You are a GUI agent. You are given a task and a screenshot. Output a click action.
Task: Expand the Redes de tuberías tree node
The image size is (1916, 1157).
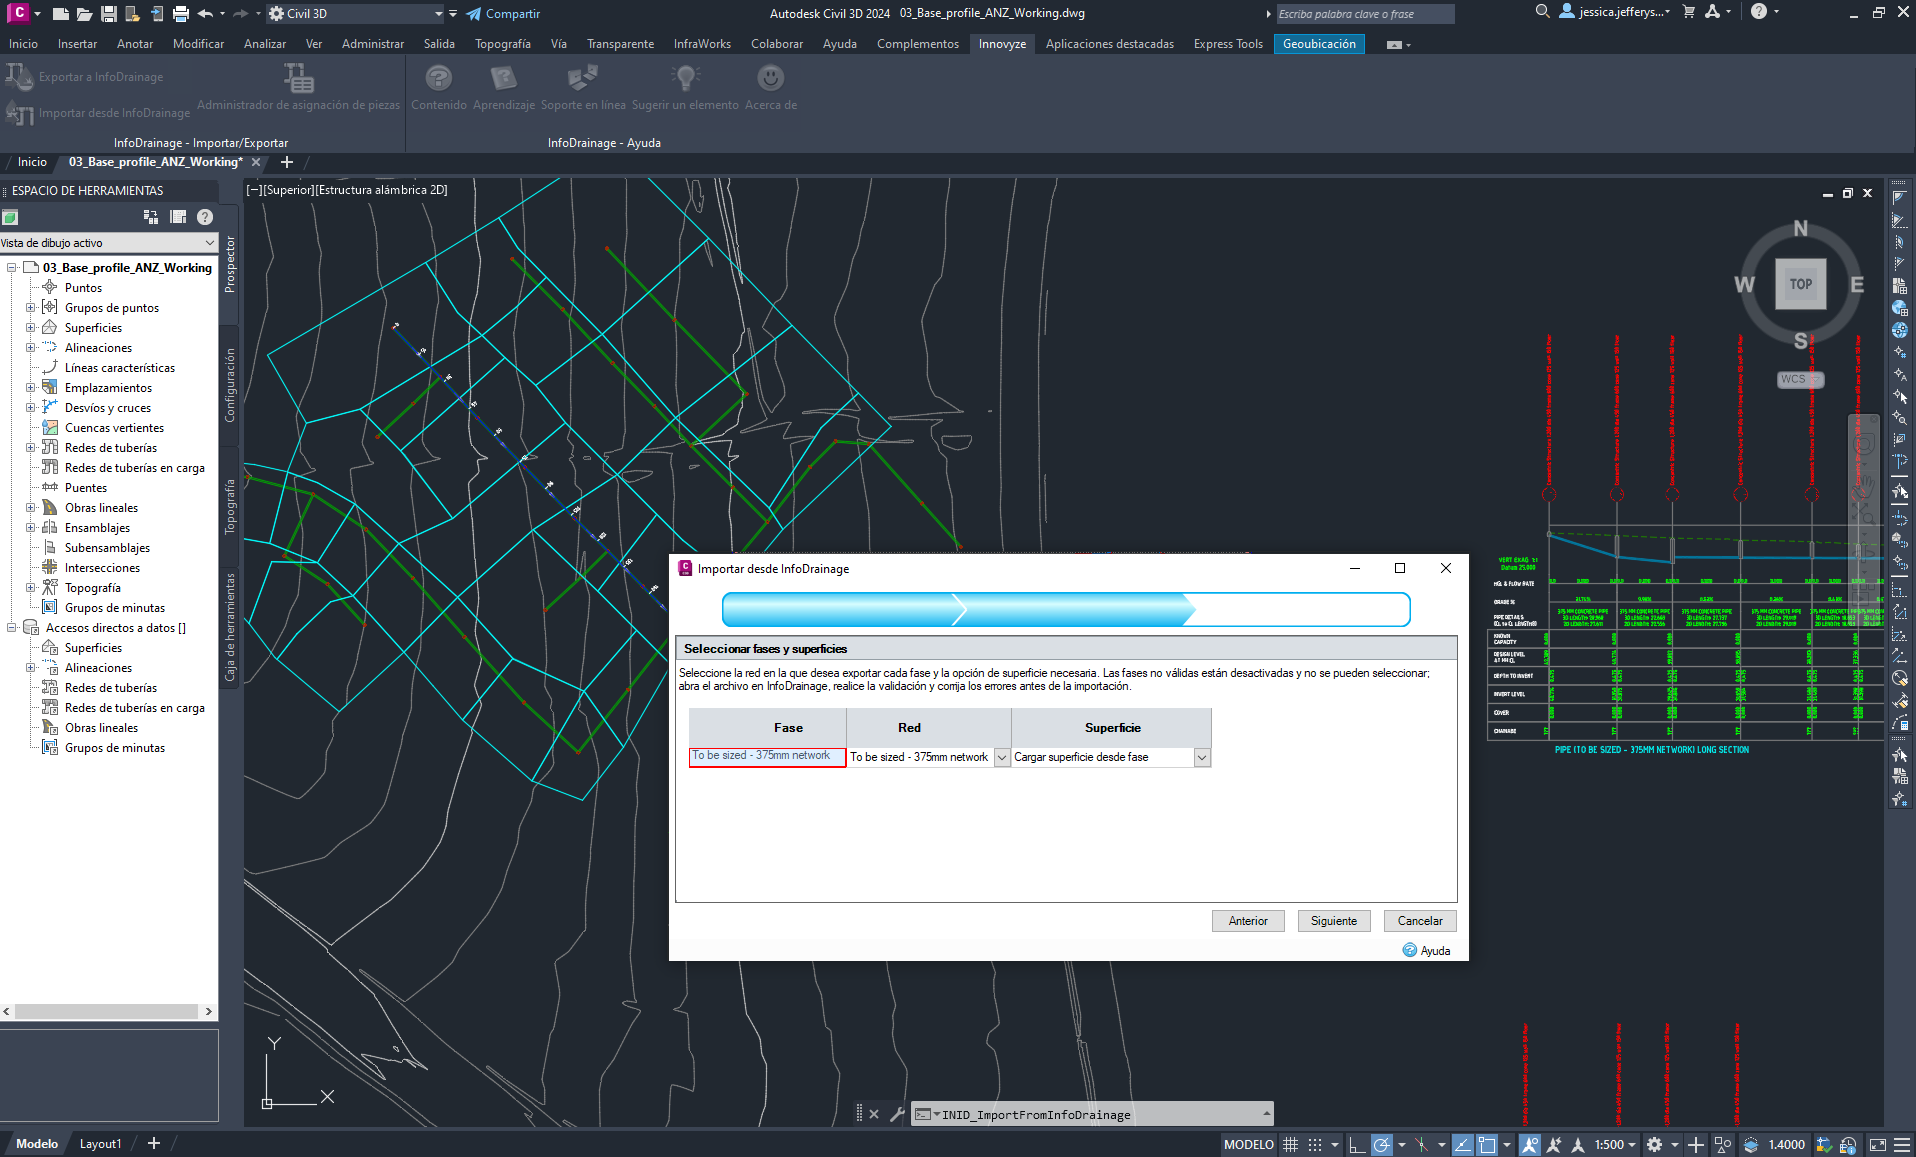point(31,448)
